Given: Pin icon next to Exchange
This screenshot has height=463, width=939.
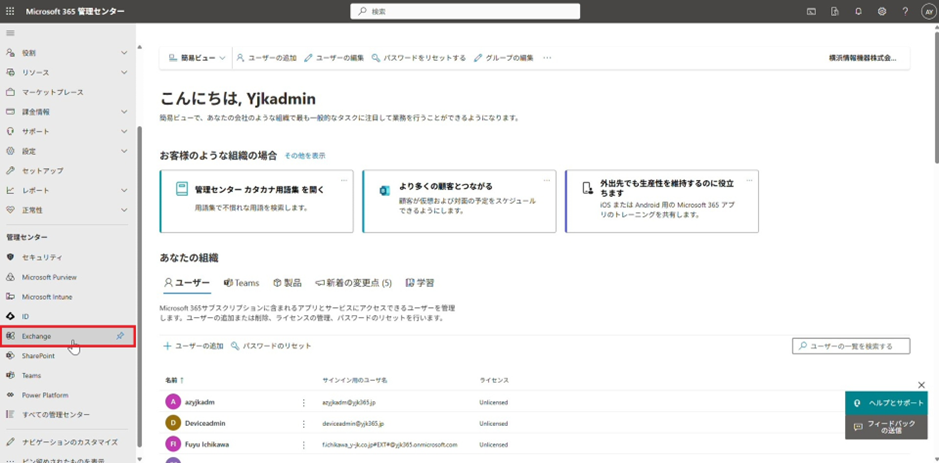Looking at the screenshot, I should pyautogui.click(x=120, y=336).
